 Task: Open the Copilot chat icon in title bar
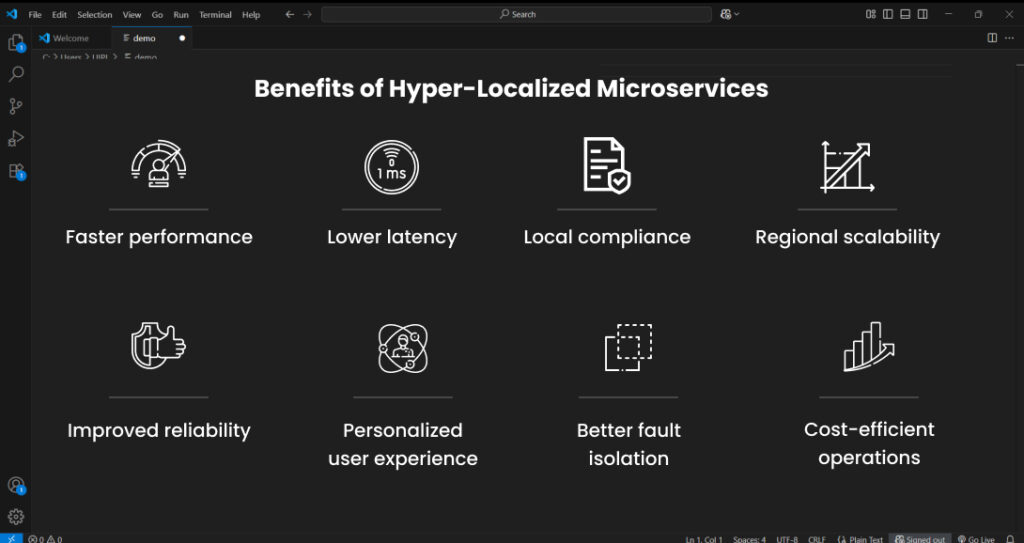click(x=726, y=14)
